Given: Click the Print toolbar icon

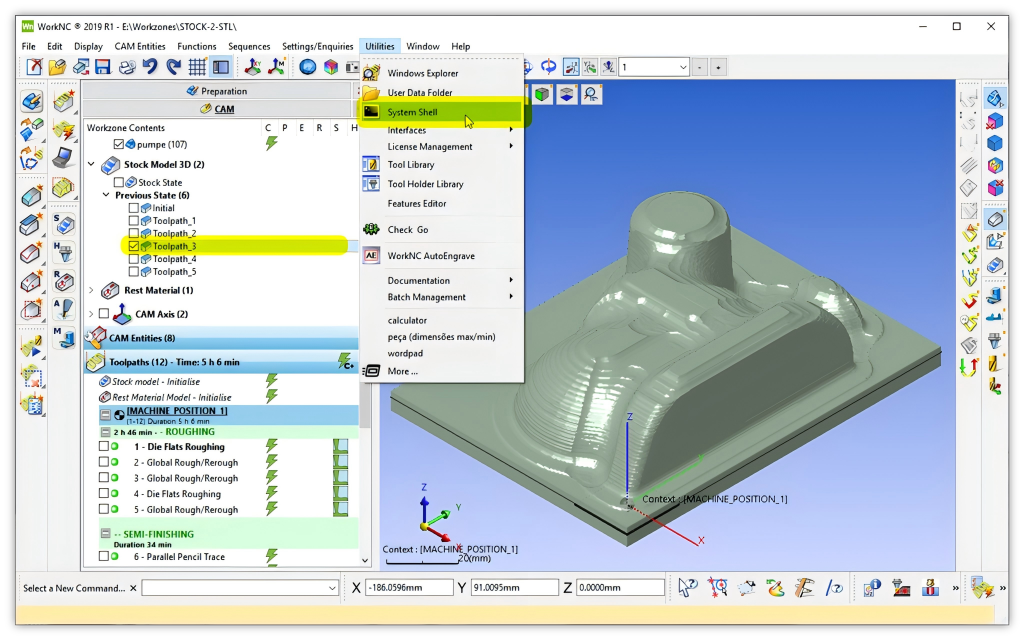Looking at the screenshot, I should (127, 67).
